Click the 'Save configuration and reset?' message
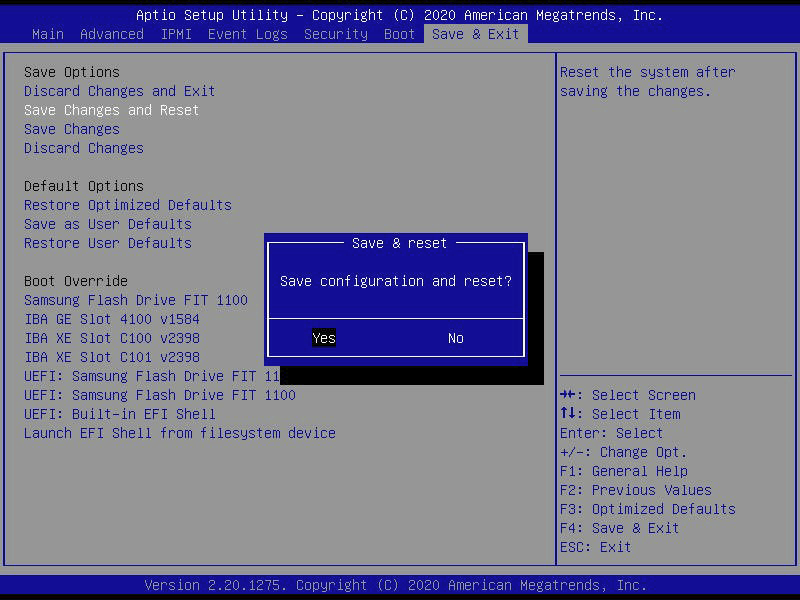Screen dimensions: 800x600 pyautogui.click(x=395, y=281)
